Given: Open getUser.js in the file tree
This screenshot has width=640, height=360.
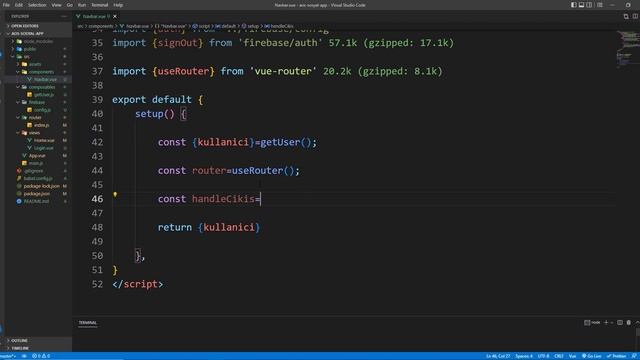Looking at the screenshot, I should click(38, 95).
